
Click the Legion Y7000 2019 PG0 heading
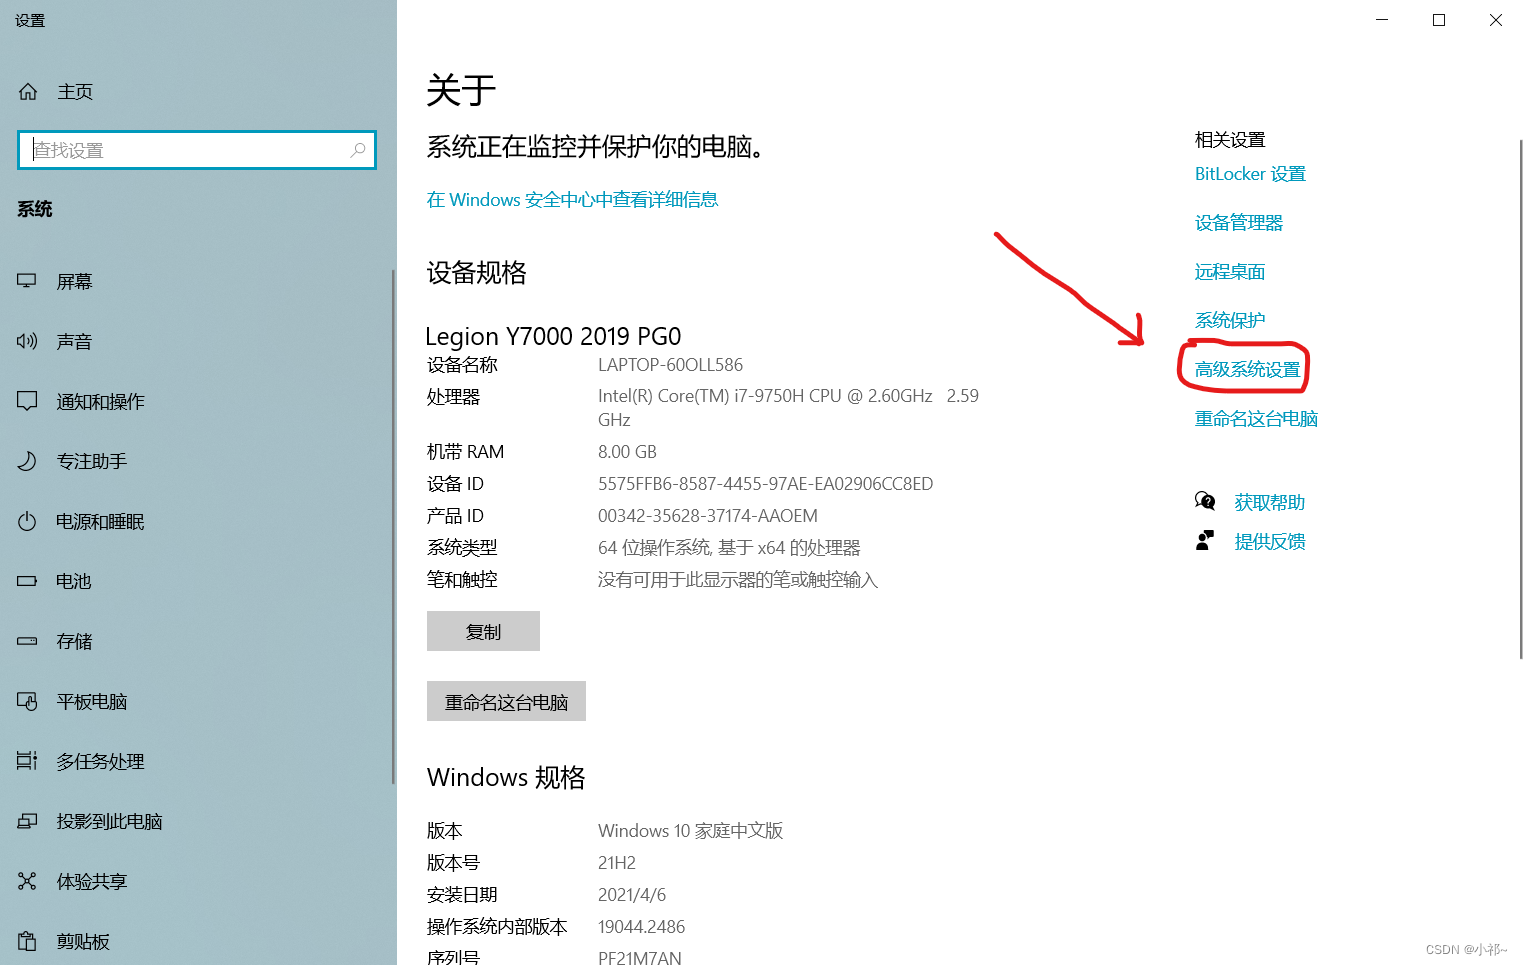coord(553,336)
